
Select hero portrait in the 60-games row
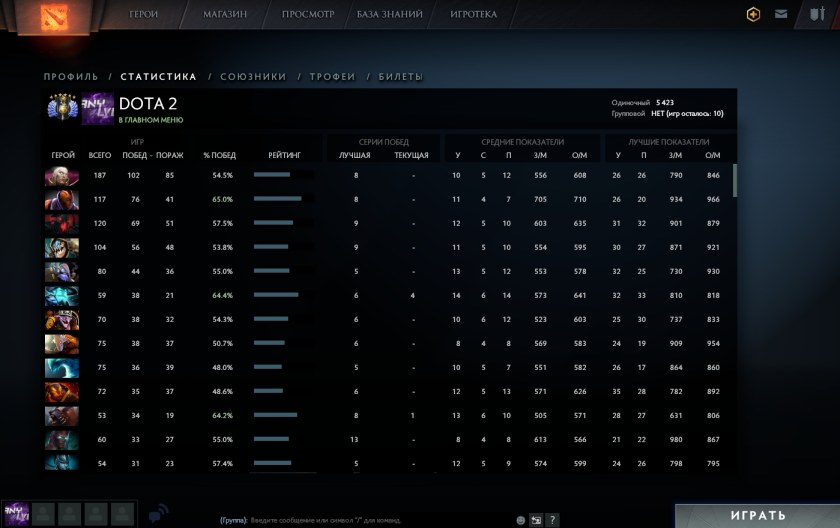[x=62, y=440]
